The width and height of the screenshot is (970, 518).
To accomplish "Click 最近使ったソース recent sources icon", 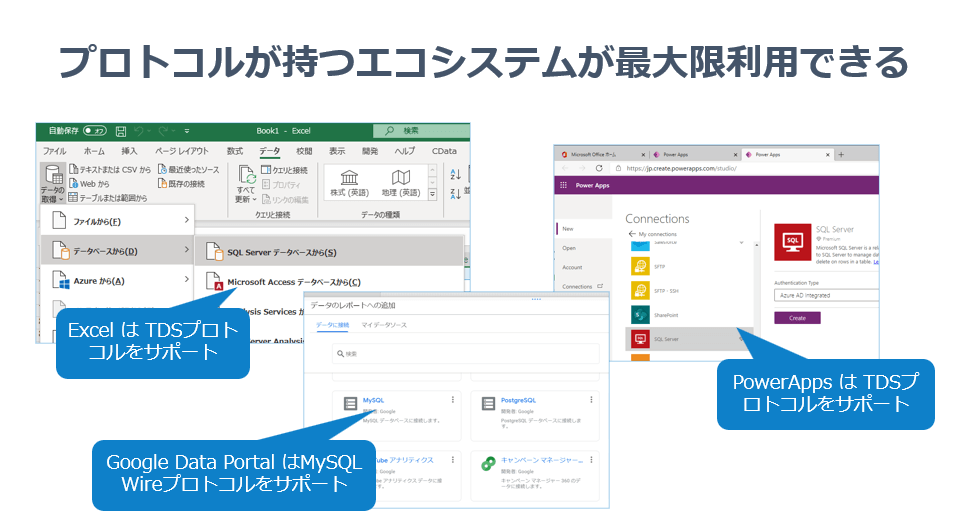I will coord(162,170).
